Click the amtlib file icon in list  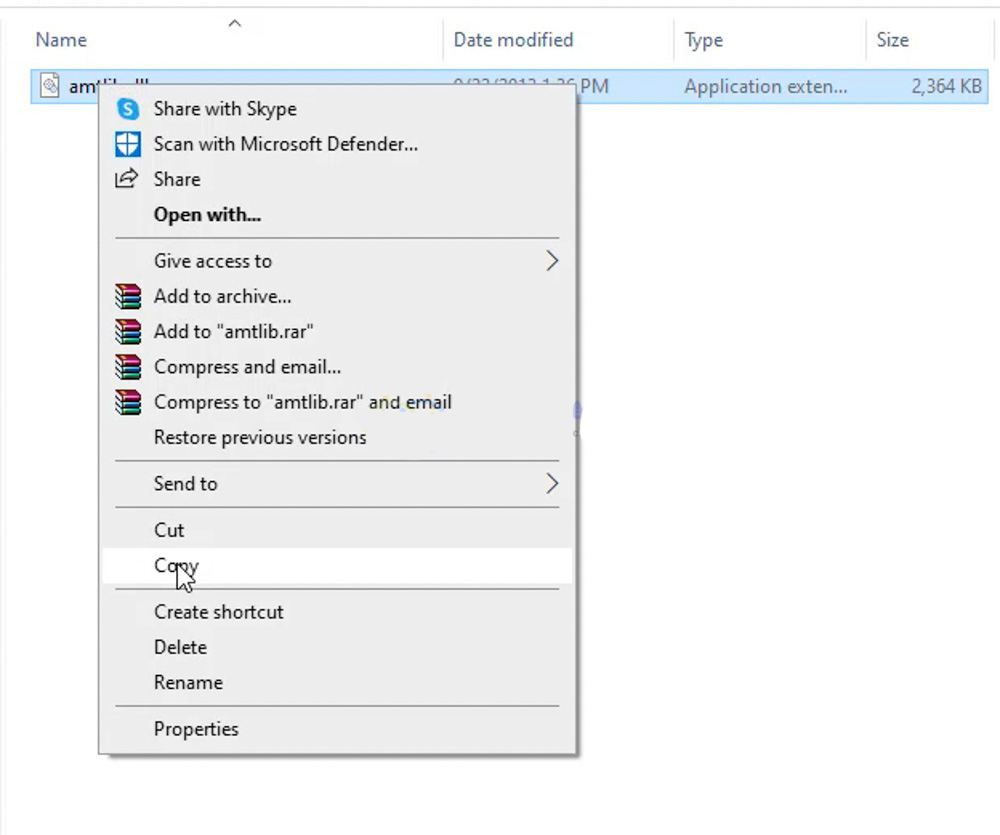(50, 85)
